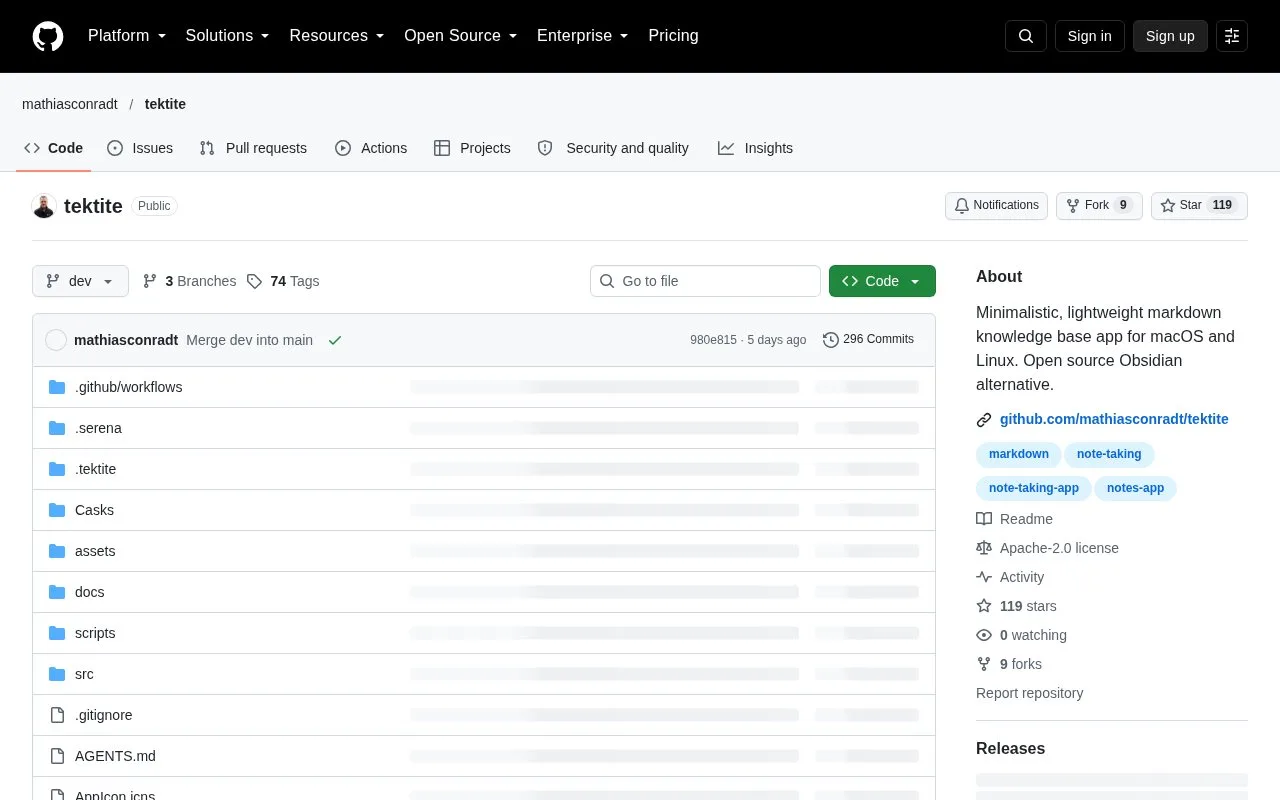Click the book icon next to Readme
This screenshot has width=1280, height=800.
[x=984, y=519]
